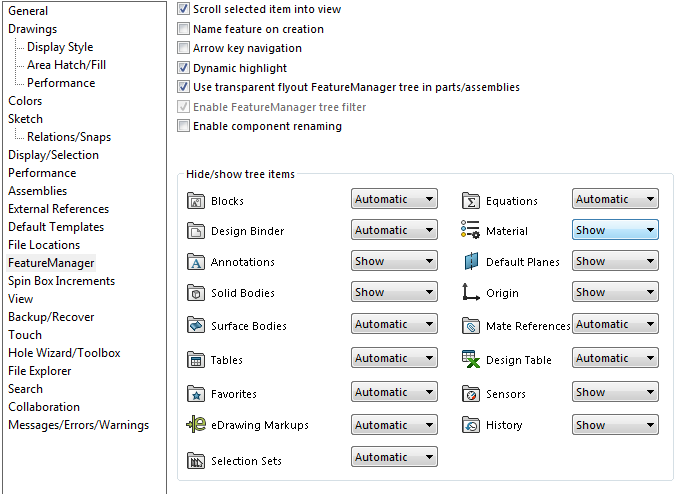Open the Annotations Show dropdown
This screenshot has height=494, width=693.
pyautogui.click(x=394, y=261)
